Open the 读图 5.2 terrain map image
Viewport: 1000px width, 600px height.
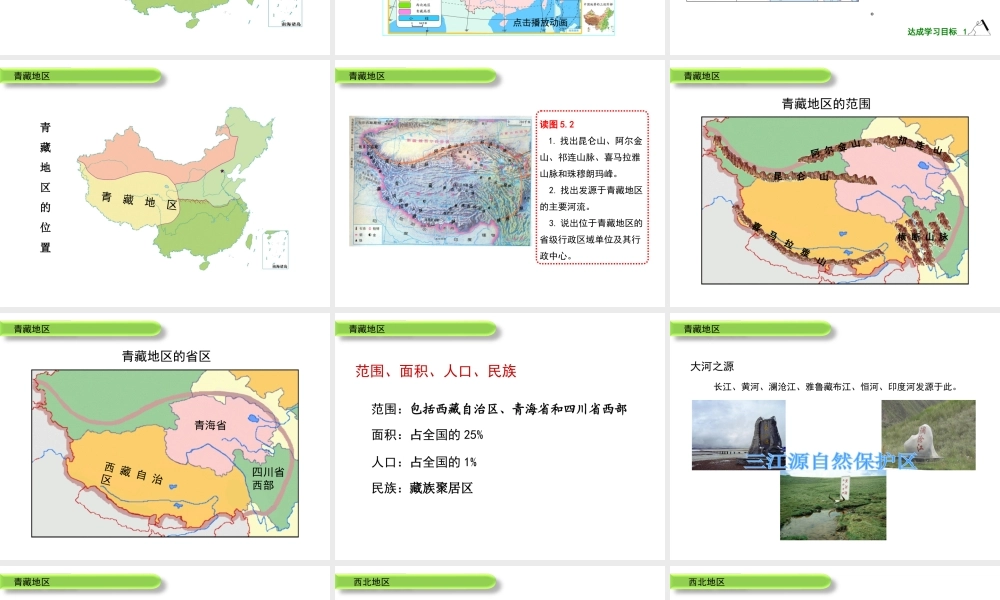[x=440, y=181]
